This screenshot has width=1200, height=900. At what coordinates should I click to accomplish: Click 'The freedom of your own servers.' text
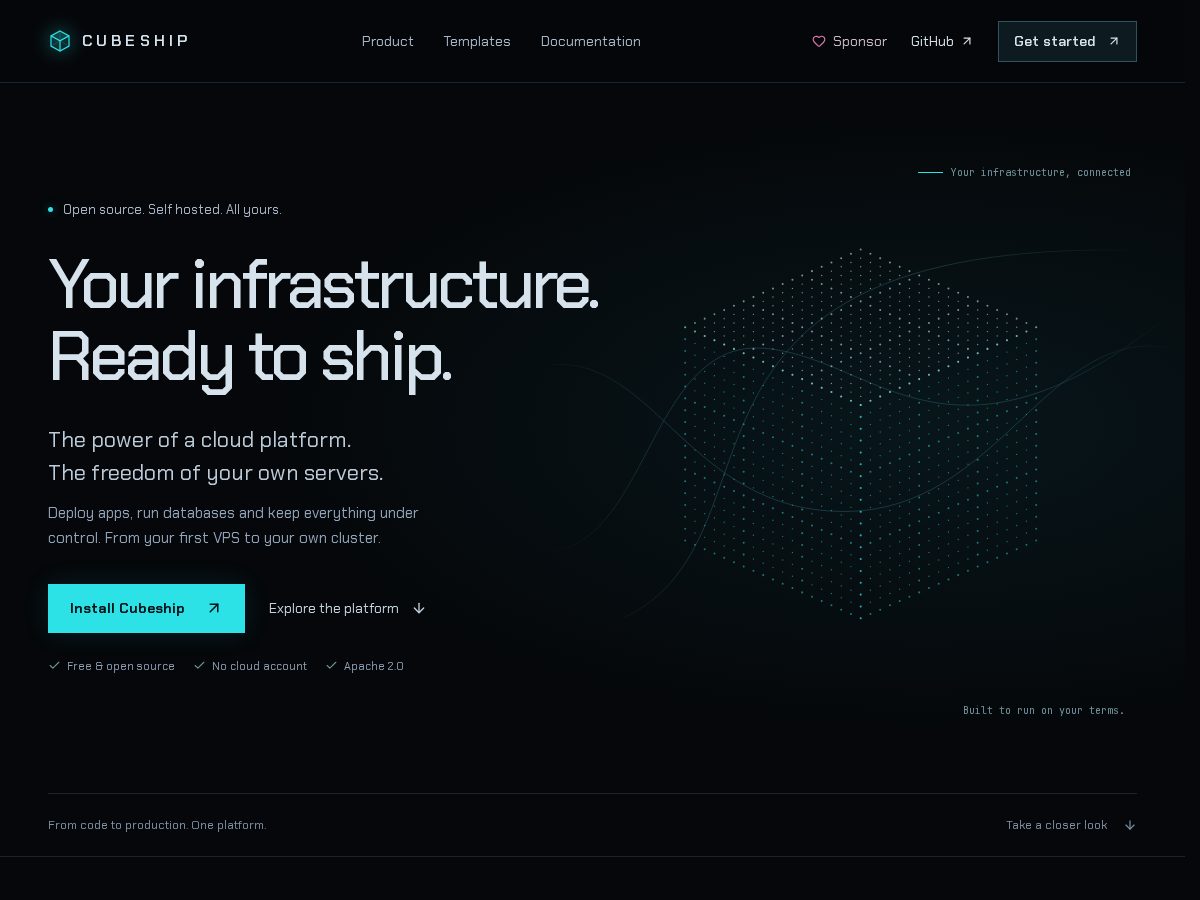[216, 472]
